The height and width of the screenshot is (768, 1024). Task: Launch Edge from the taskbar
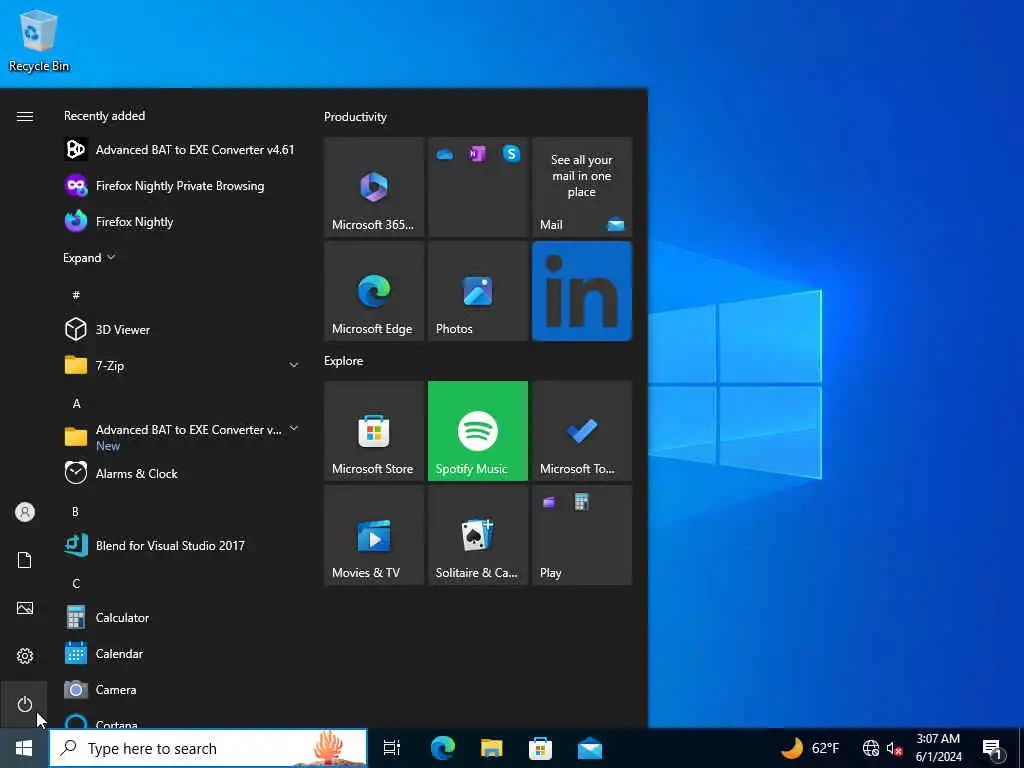pyautogui.click(x=443, y=748)
